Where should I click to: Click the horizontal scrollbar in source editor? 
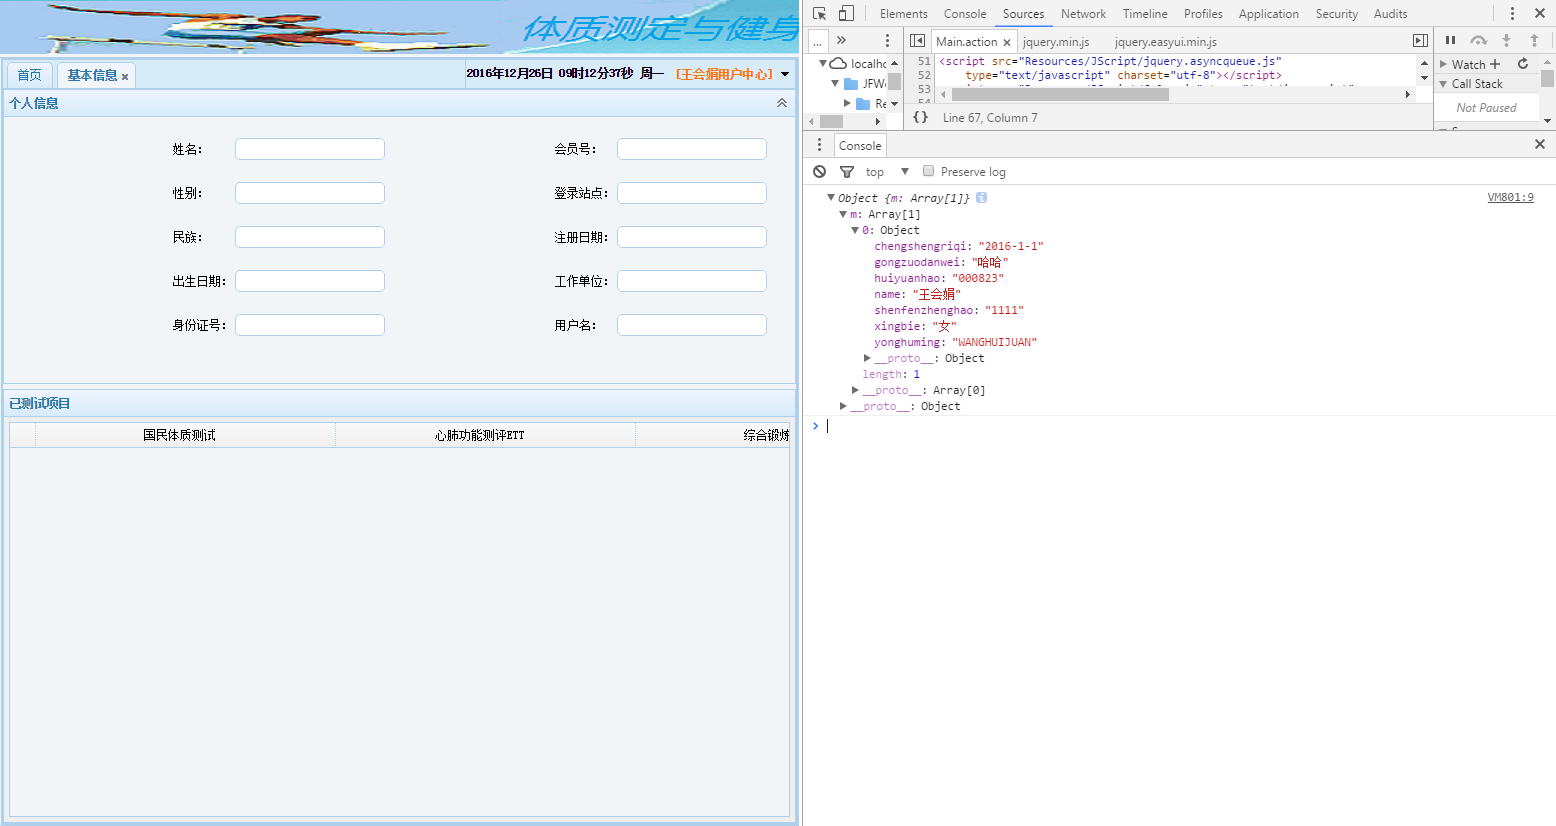[x=1060, y=94]
